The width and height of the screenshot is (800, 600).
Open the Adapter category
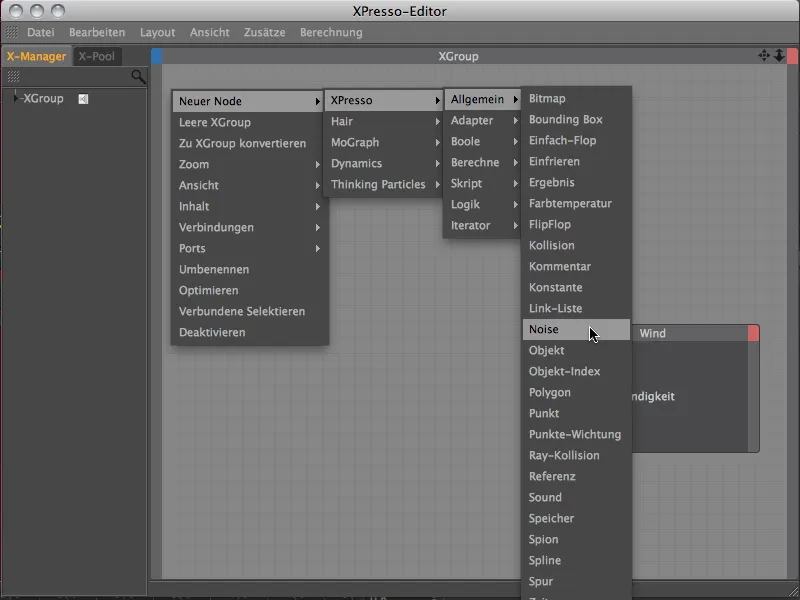483,120
